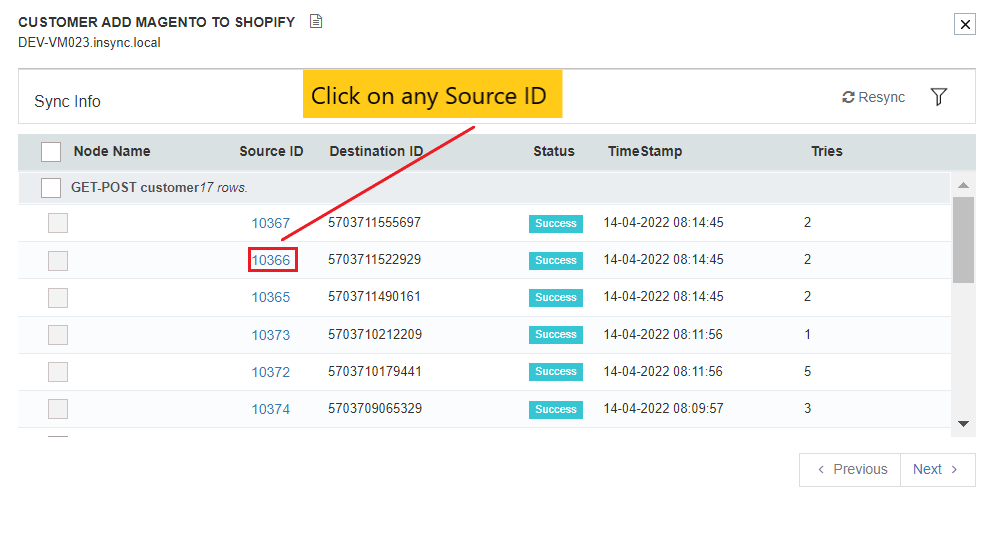Open Source ID 10366 link

(x=271, y=260)
